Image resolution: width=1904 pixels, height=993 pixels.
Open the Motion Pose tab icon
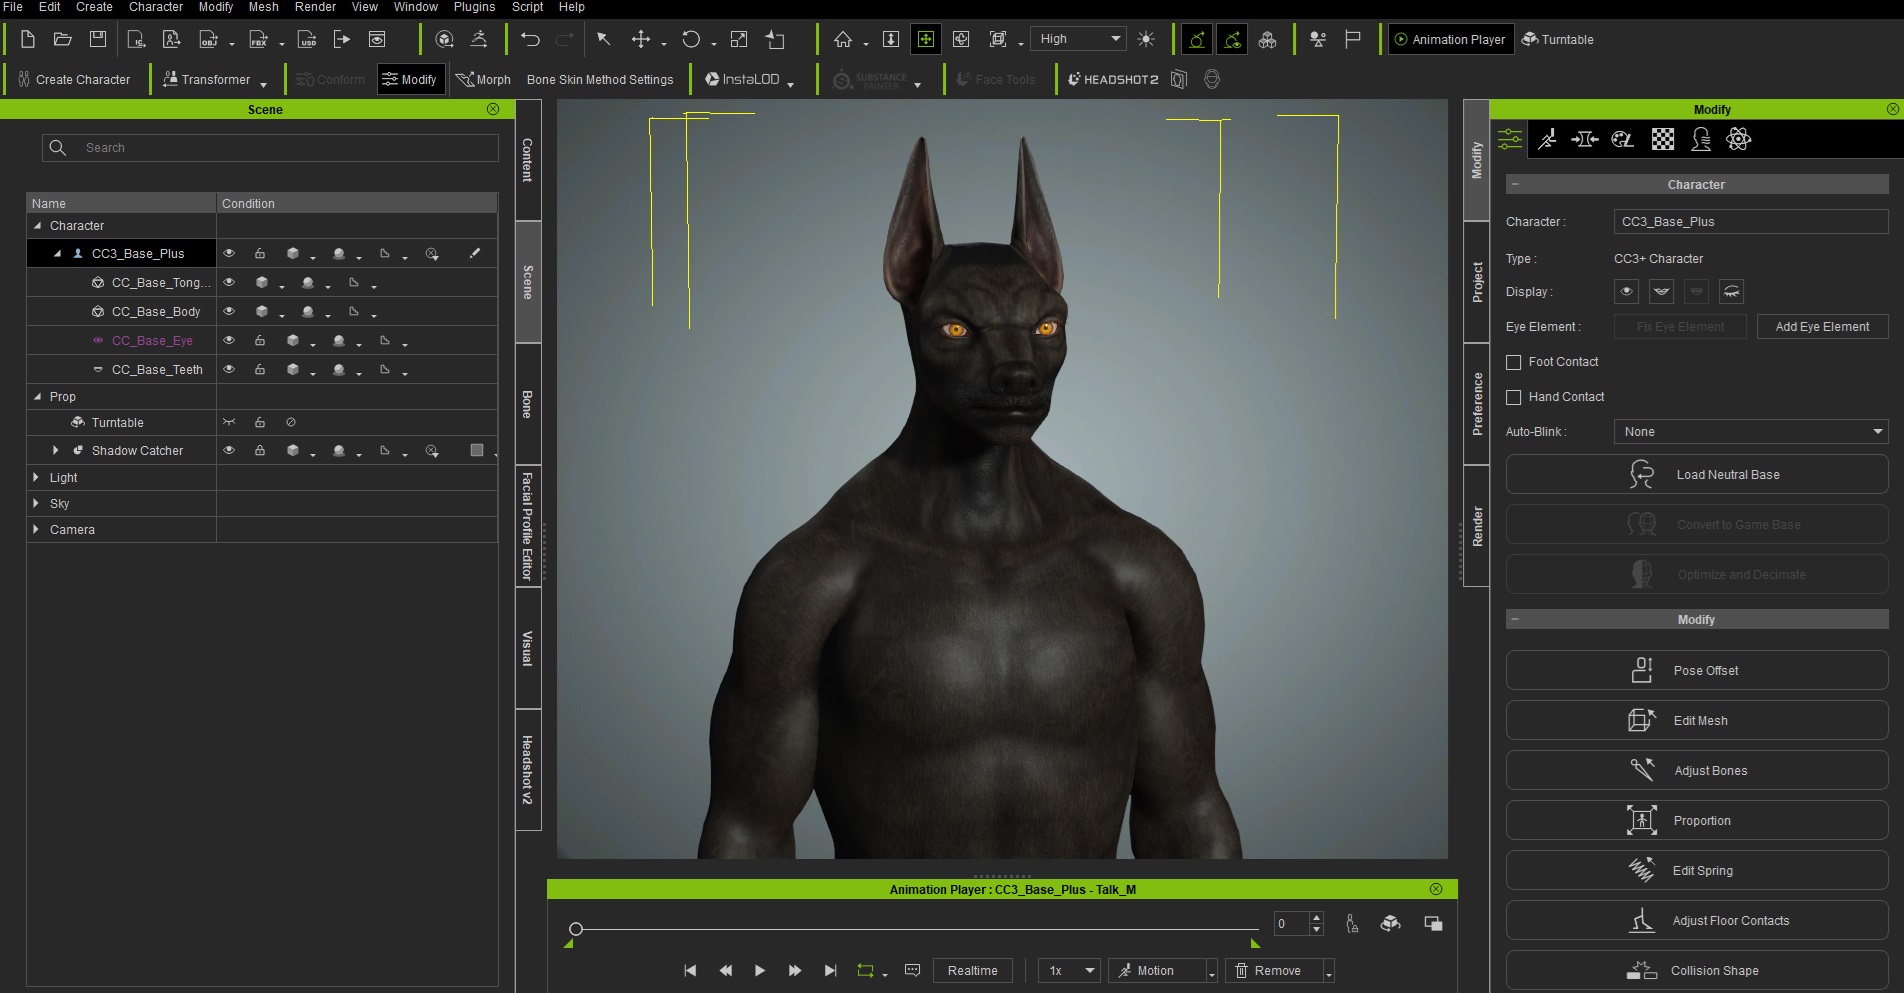(1547, 139)
